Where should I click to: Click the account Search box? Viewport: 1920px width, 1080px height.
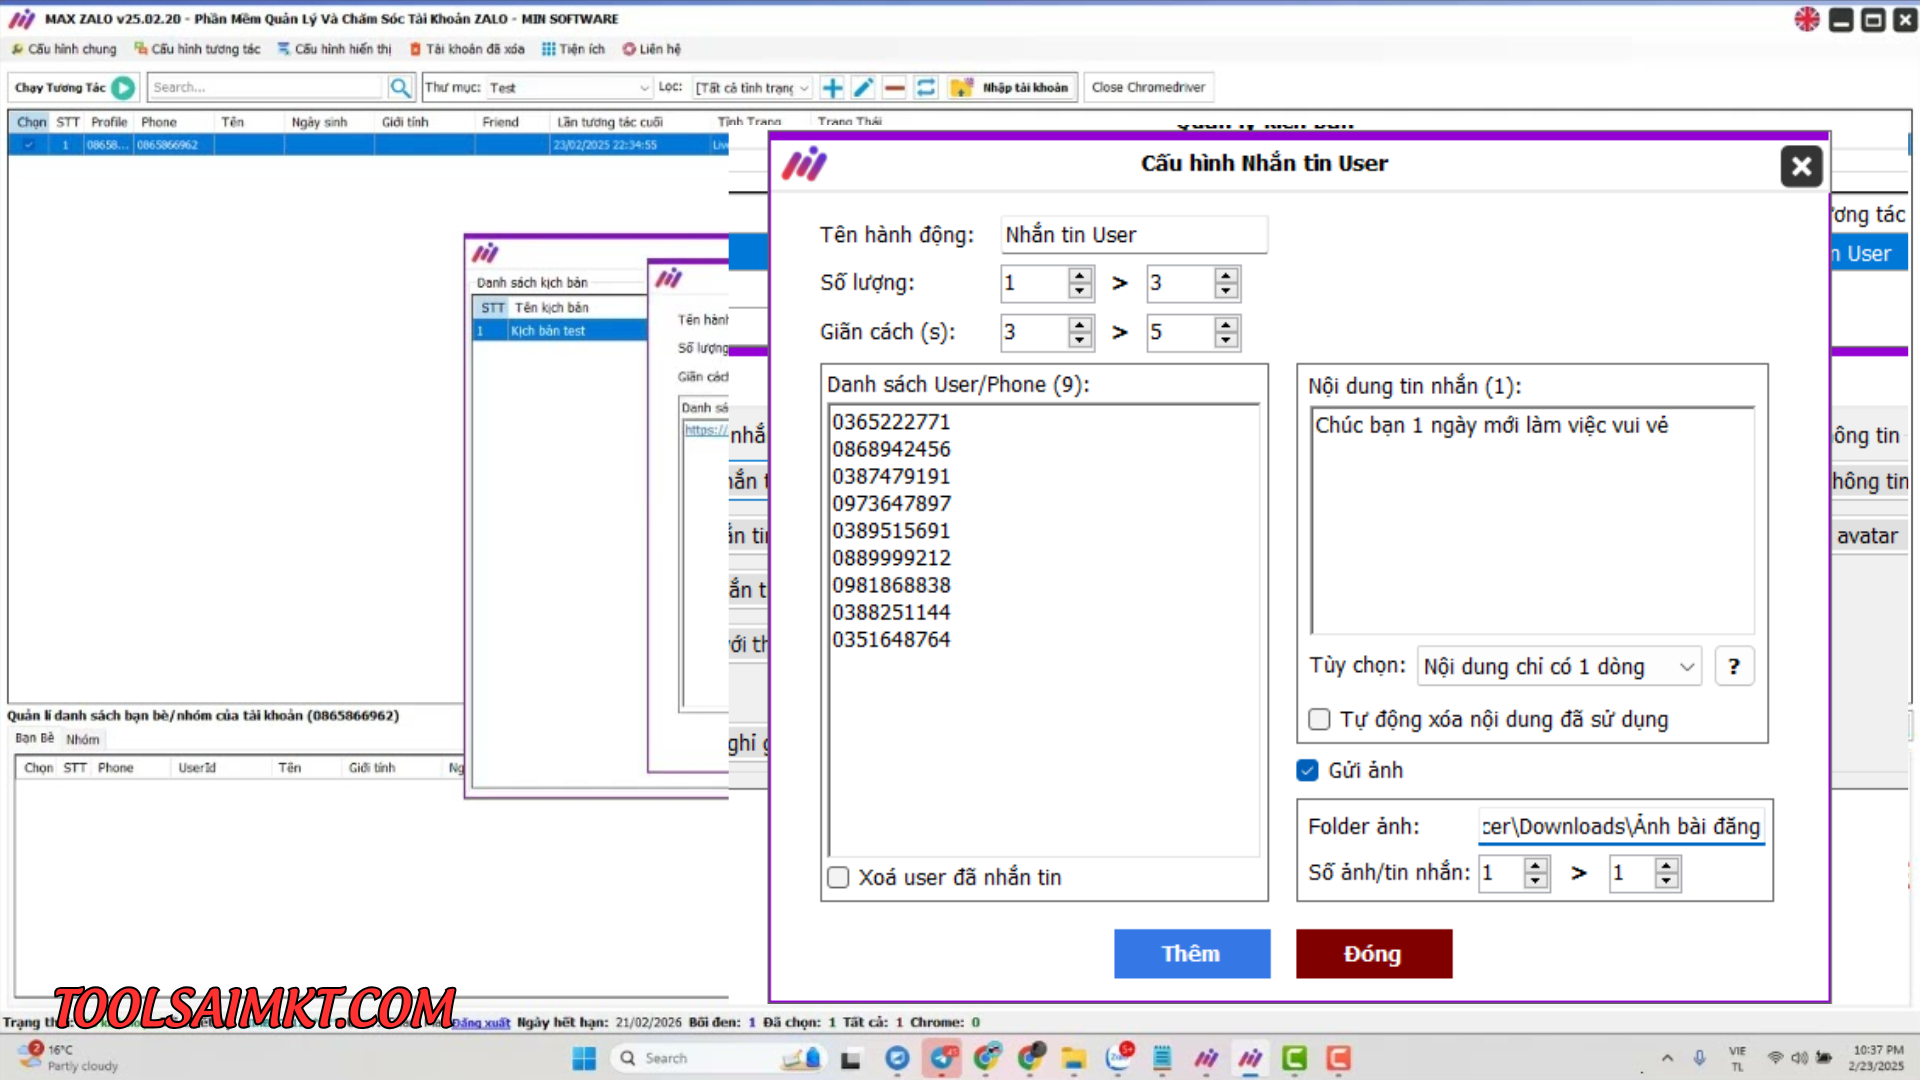coord(266,88)
